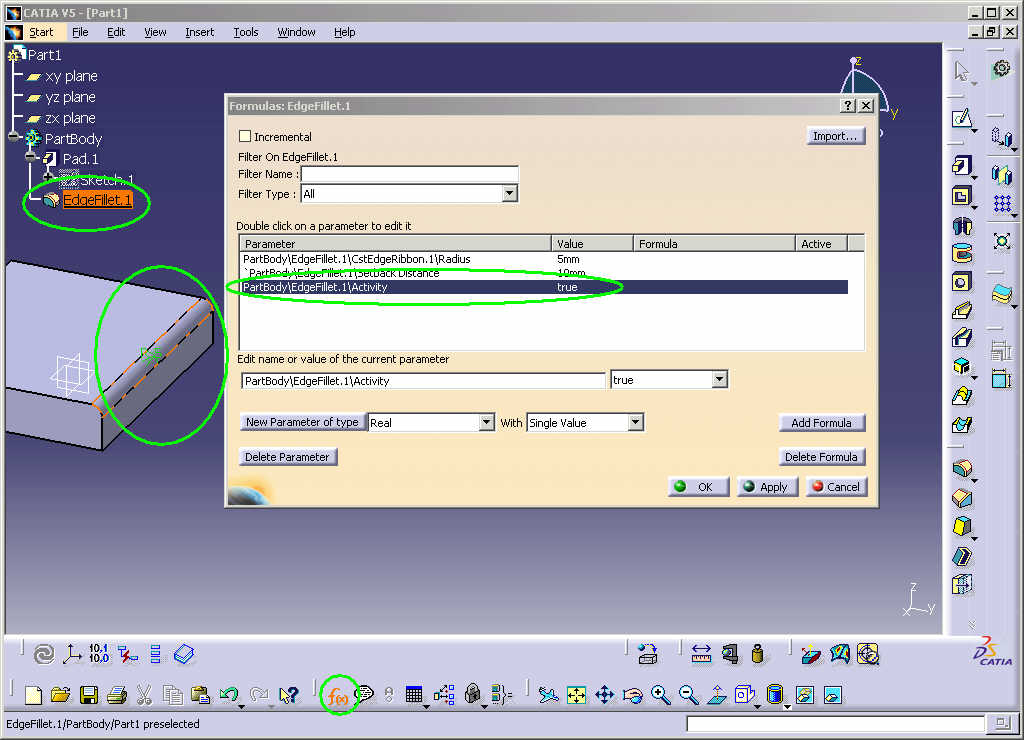Select the Pad tool icon
This screenshot has height=740, width=1024.
961,166
